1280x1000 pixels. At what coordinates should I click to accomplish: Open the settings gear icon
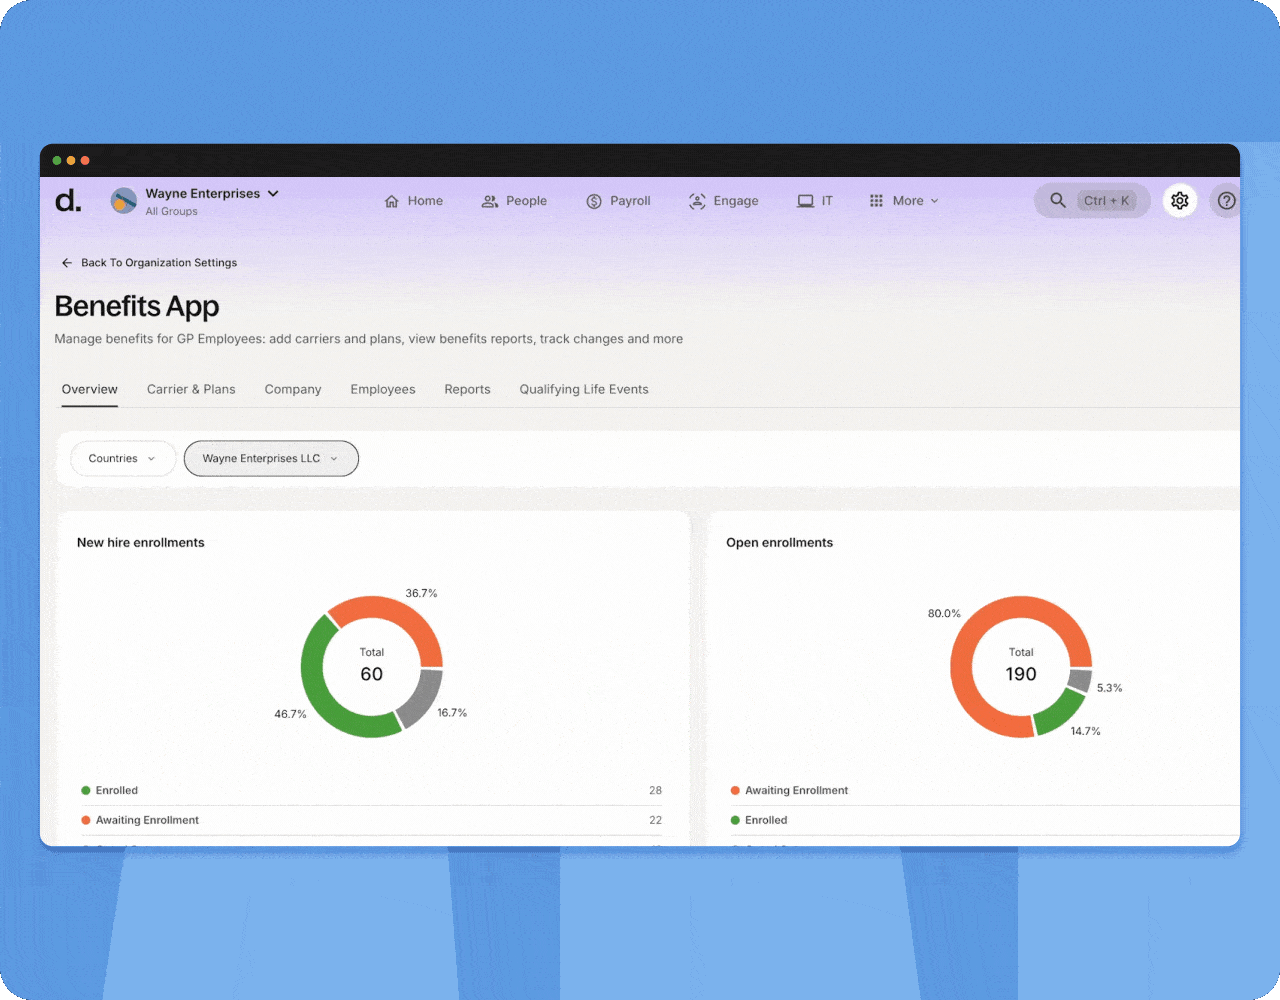coord(1180,200)
